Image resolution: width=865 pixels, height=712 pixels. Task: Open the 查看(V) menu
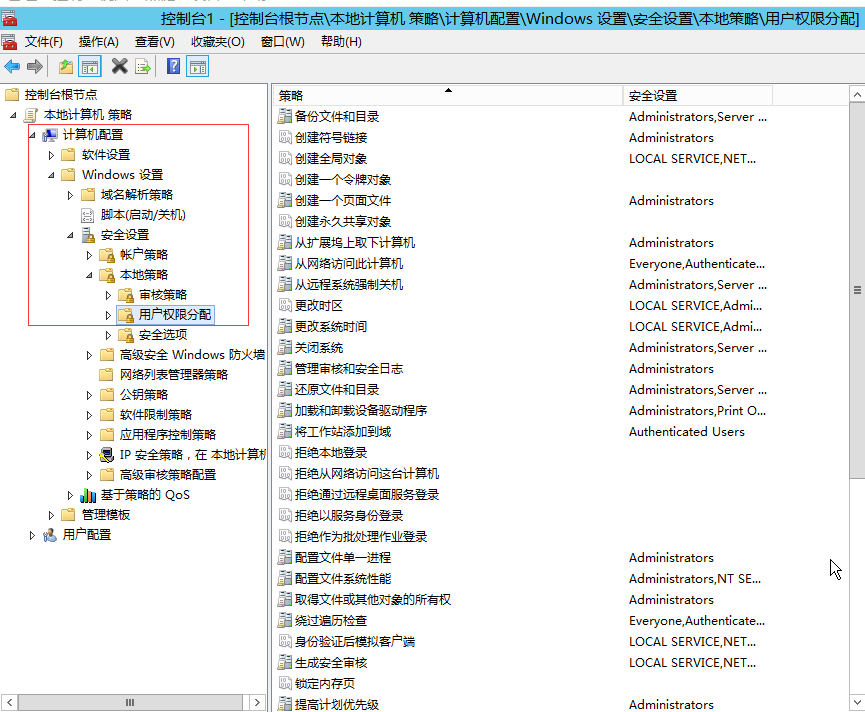[x=155, y=42]
